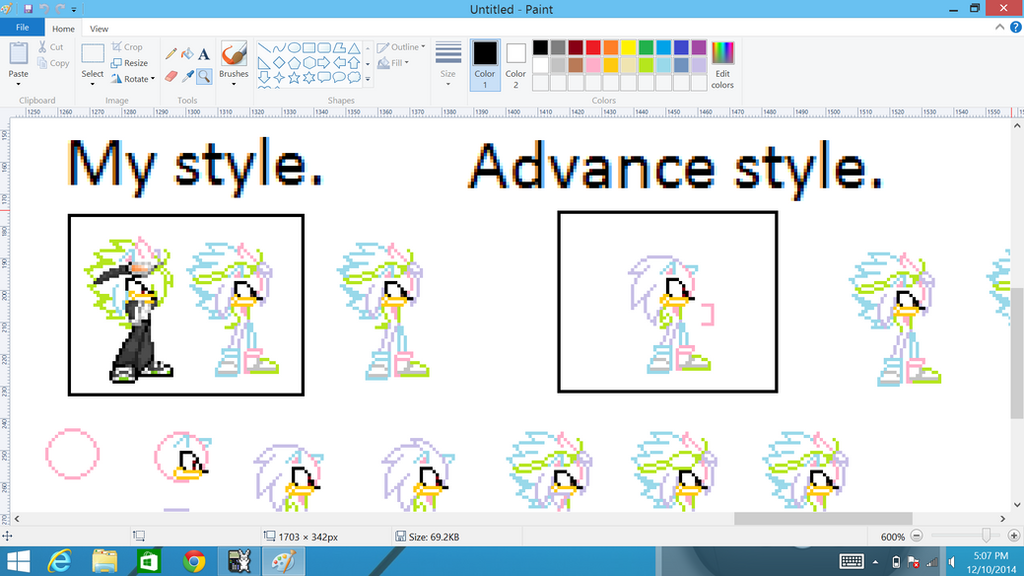This screenshot has width=1024, height=576.
Task: Select the Magnifier tool
Action: point(204,76)
